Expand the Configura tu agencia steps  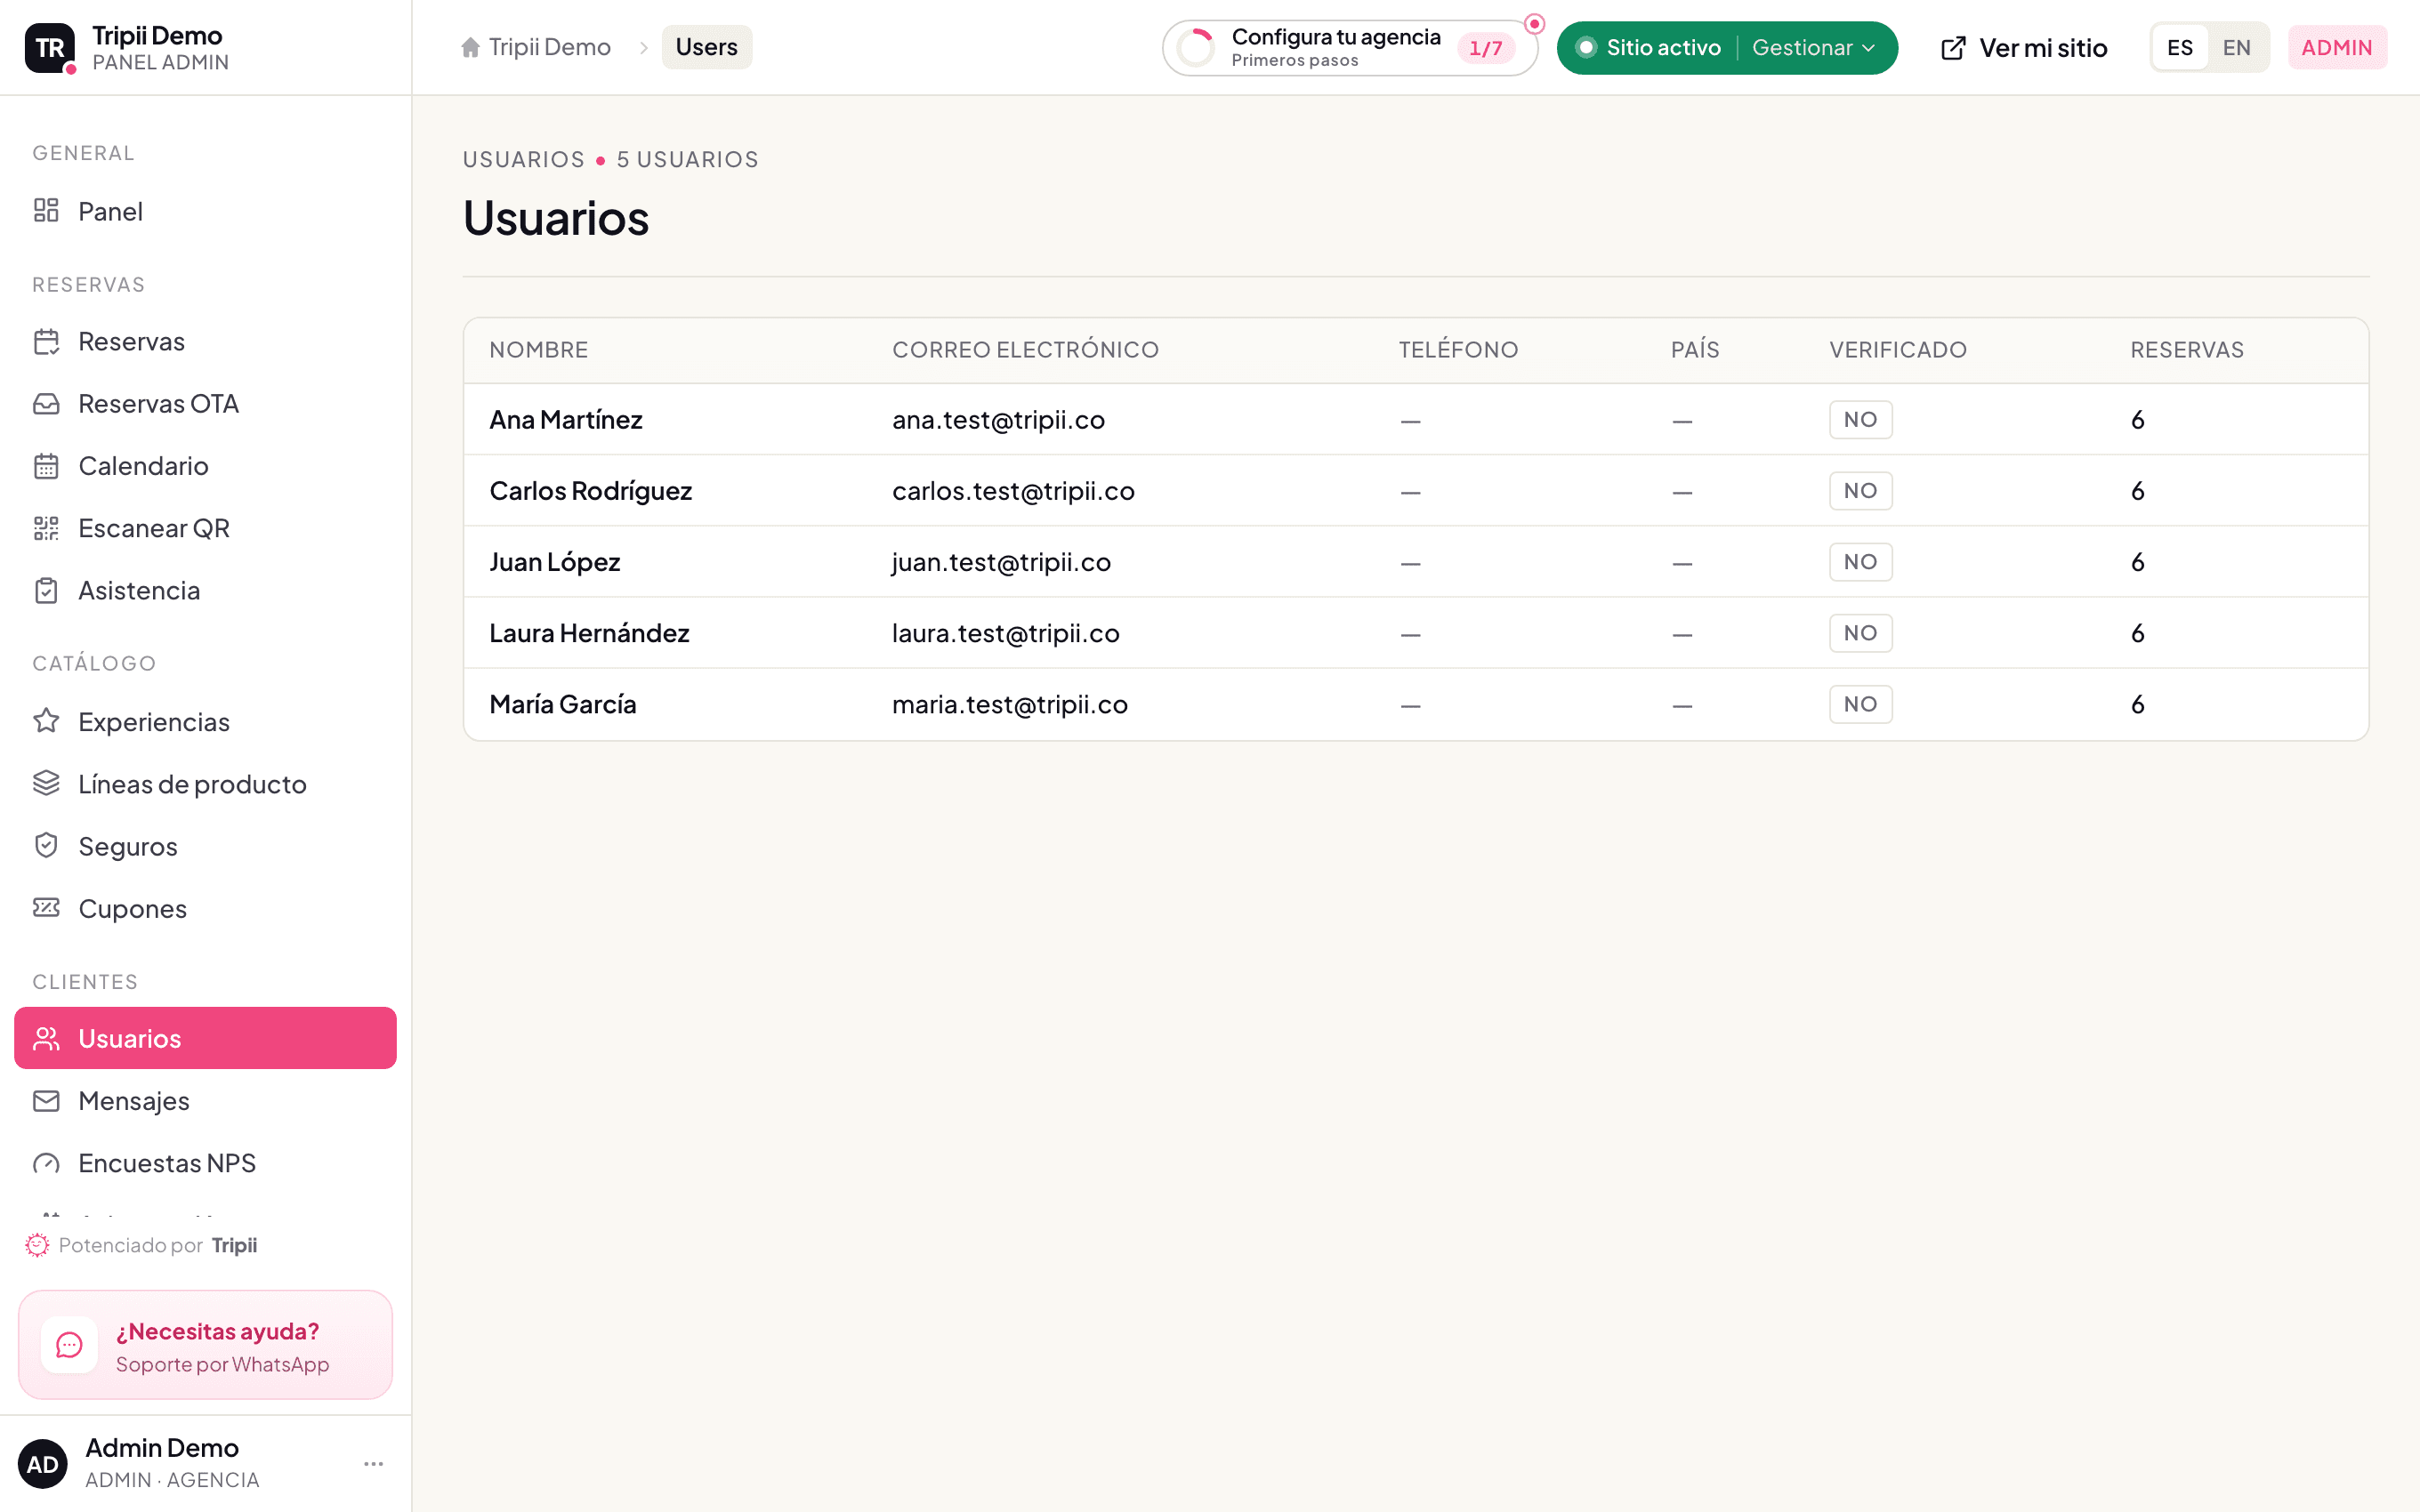1350,48
